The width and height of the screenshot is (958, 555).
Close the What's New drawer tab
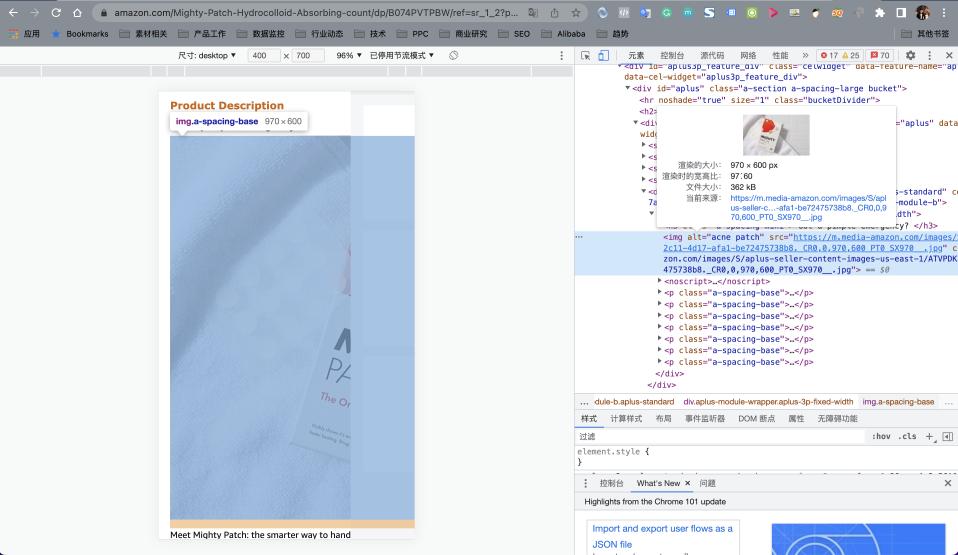687,483
